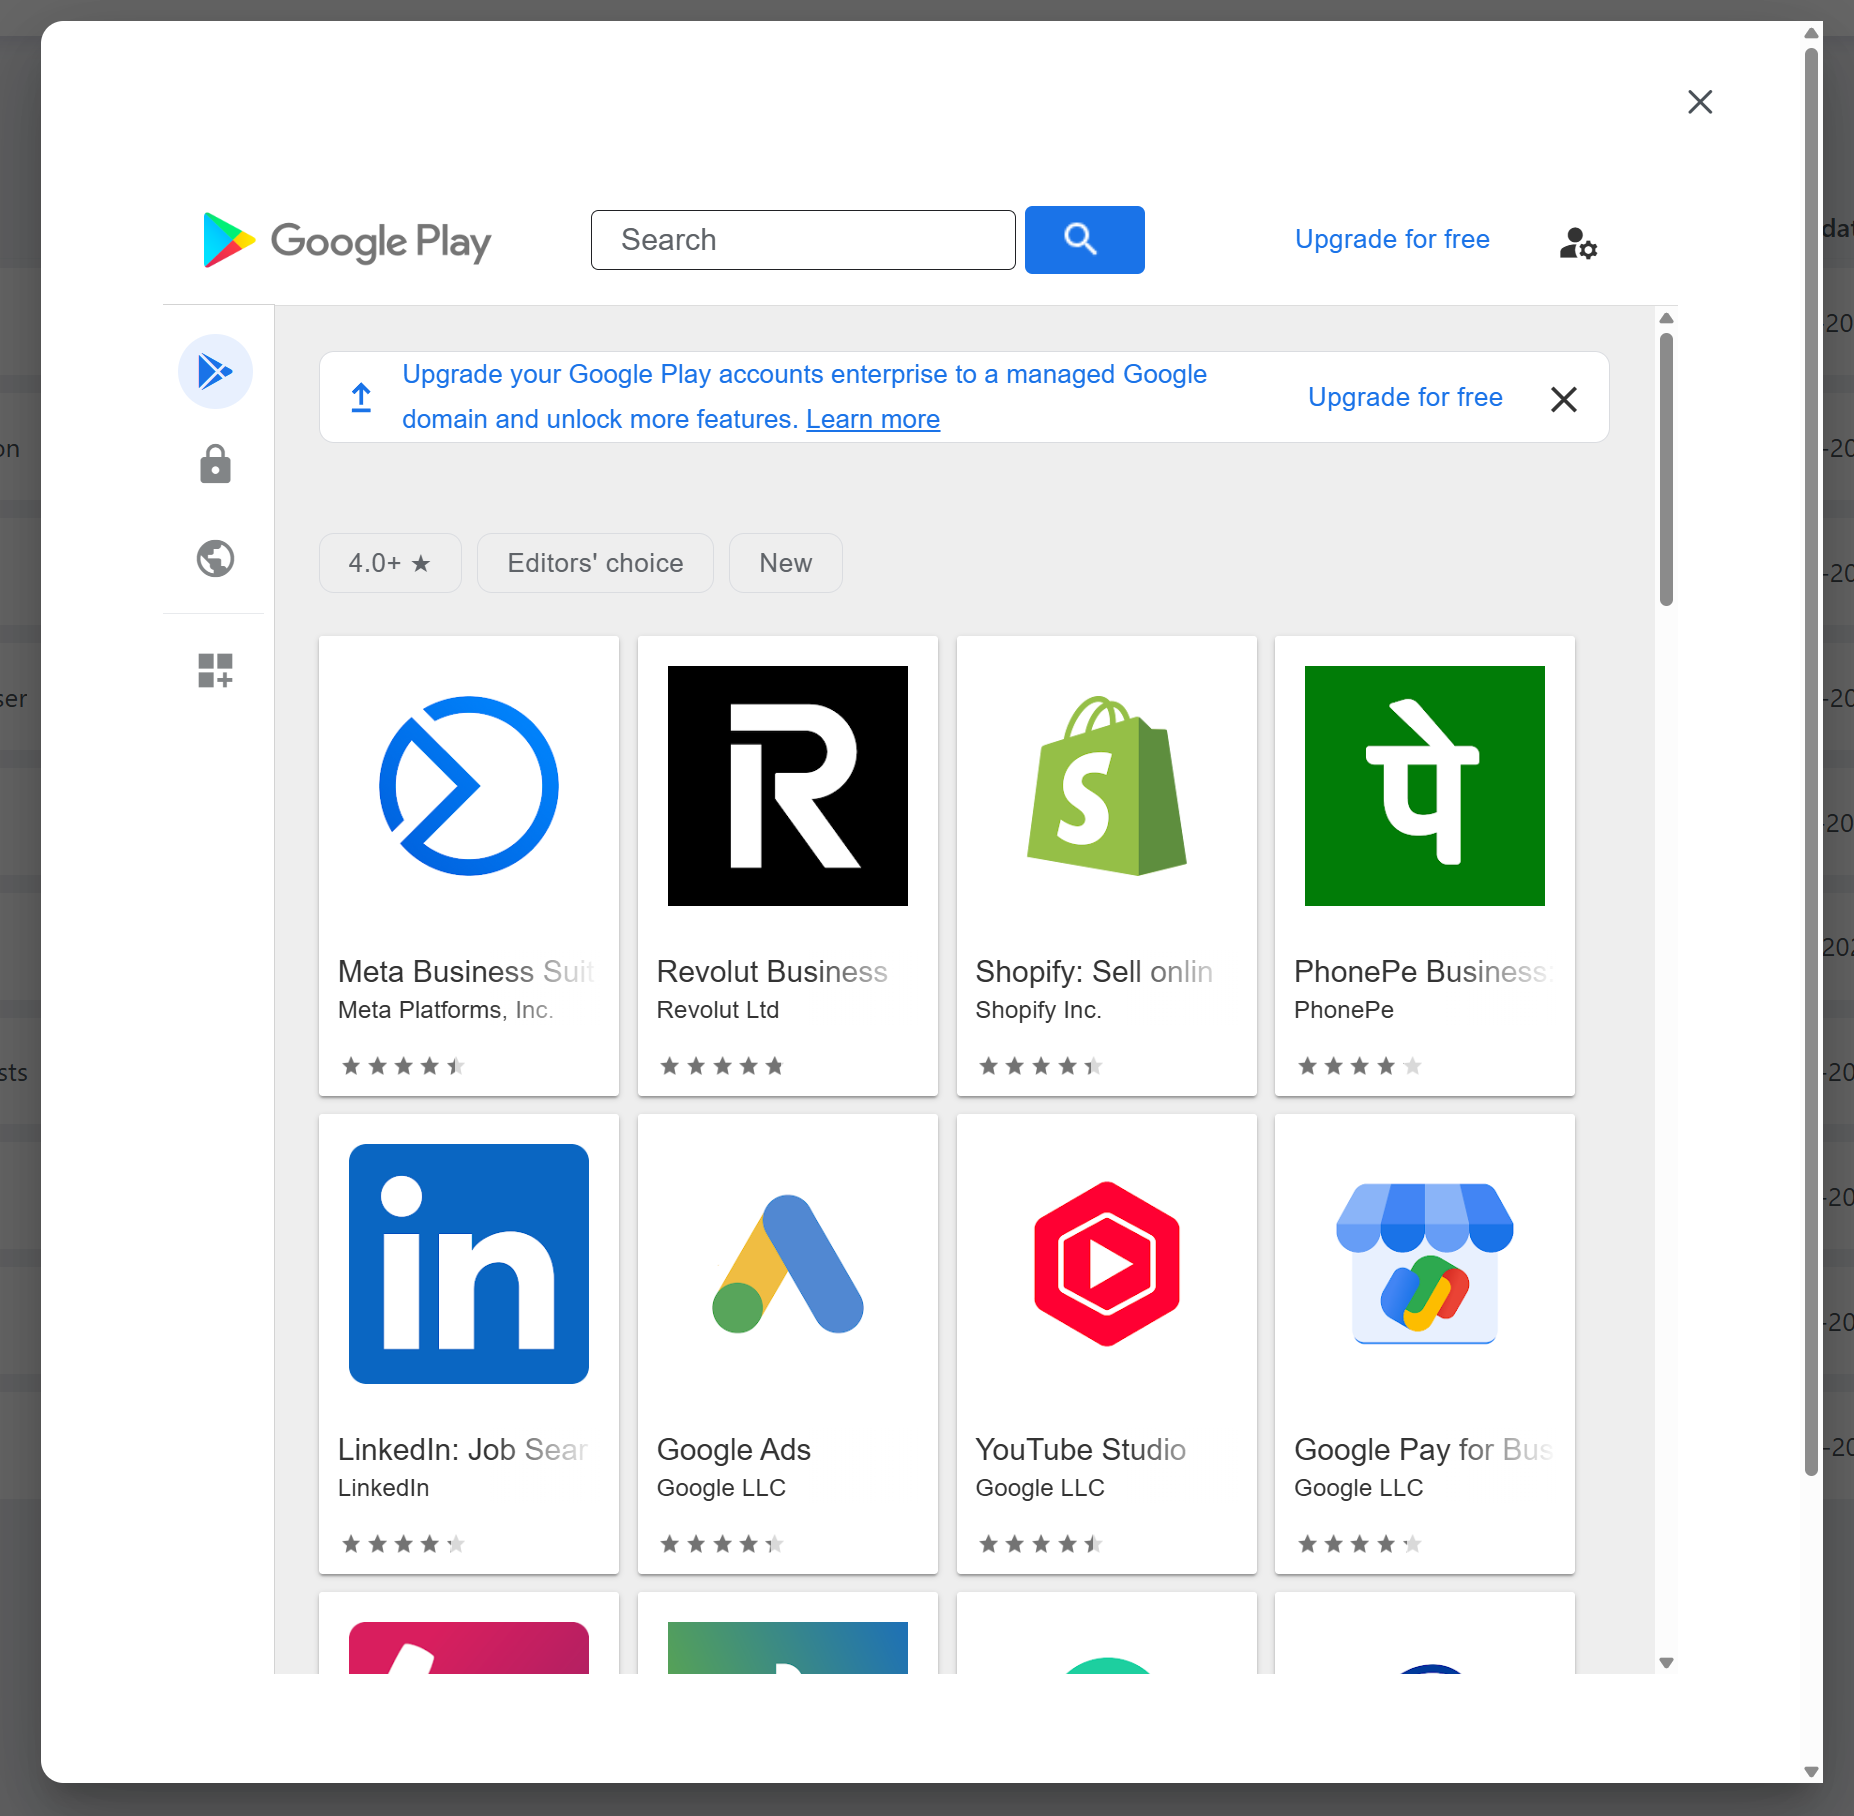This screenshot has height=1816, width=1854.
Task: Click Upgrade for free in the banner
Action: [1405, 397]
